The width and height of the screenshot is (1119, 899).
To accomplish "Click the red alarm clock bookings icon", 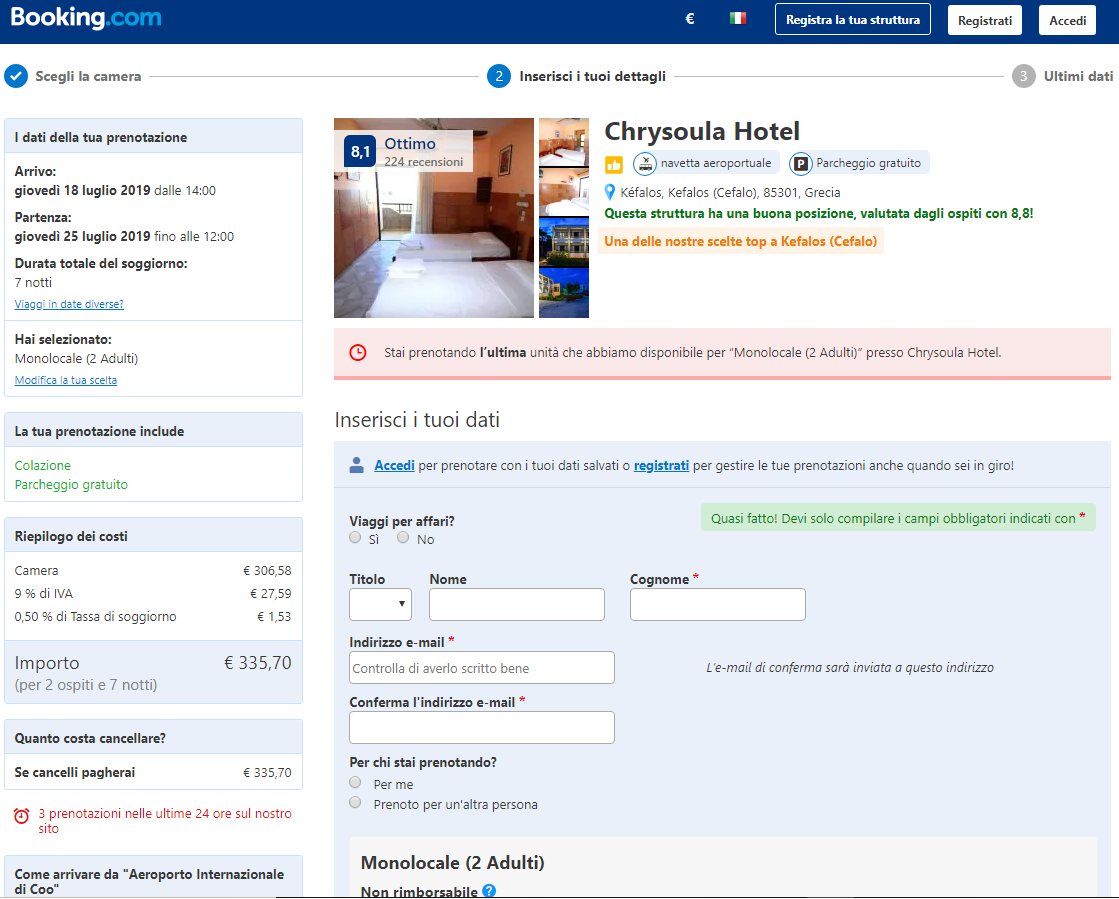I will click(22, 816).
